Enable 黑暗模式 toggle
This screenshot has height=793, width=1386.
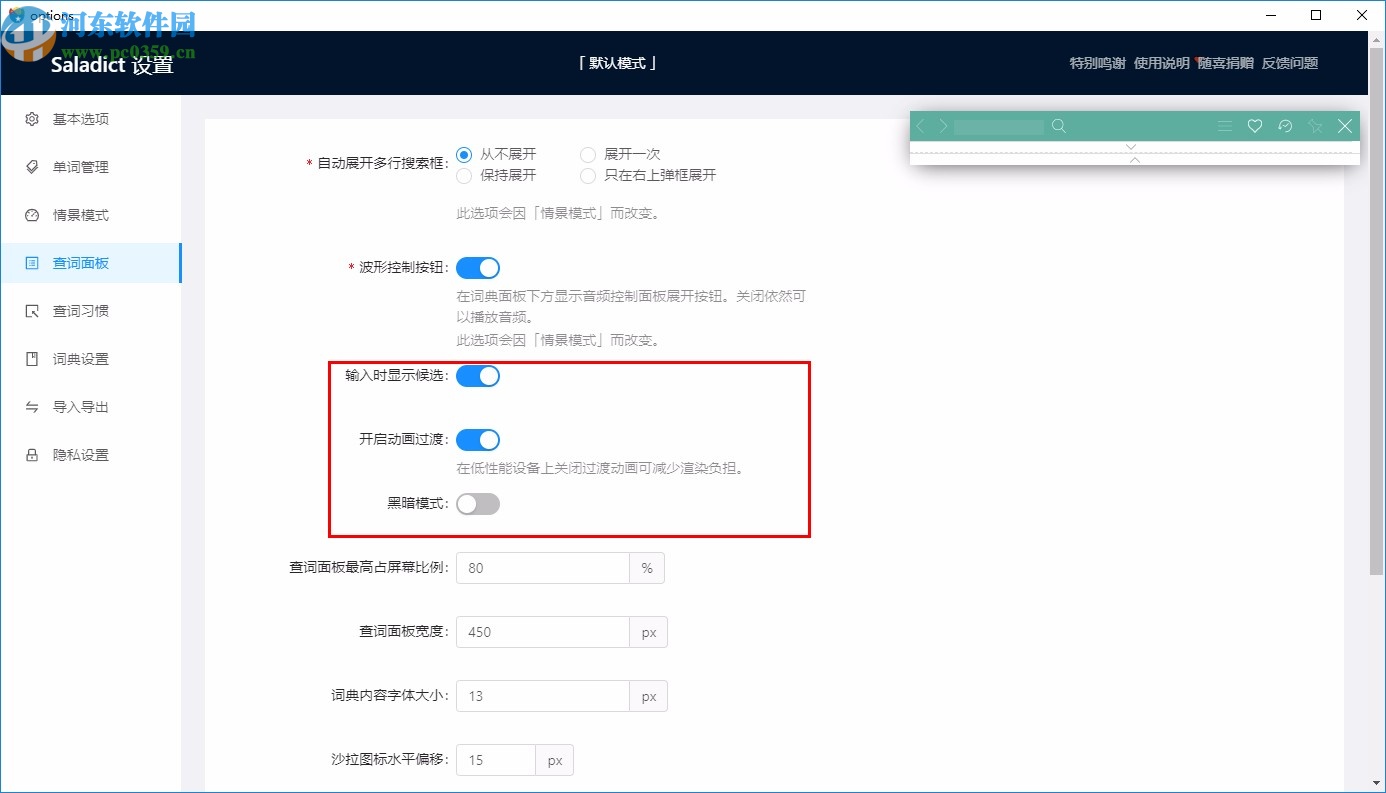click(x=478, y=503)
